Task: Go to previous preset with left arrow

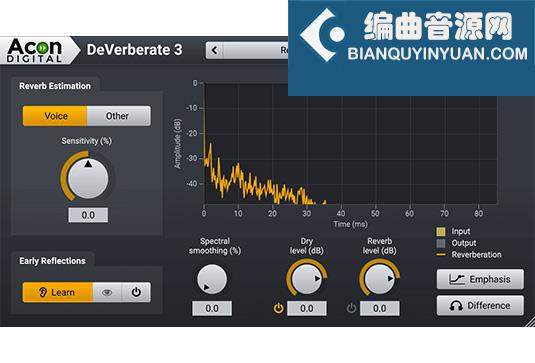Action: (x=214, y=50)
